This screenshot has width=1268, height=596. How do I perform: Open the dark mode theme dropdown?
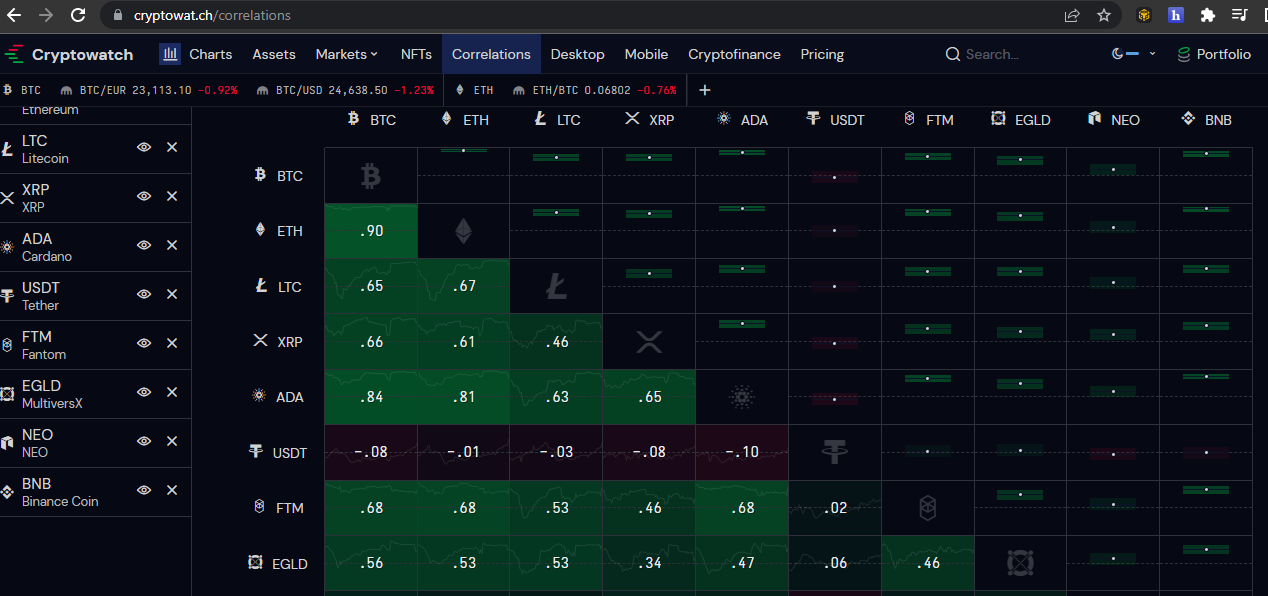(1134, 54)
